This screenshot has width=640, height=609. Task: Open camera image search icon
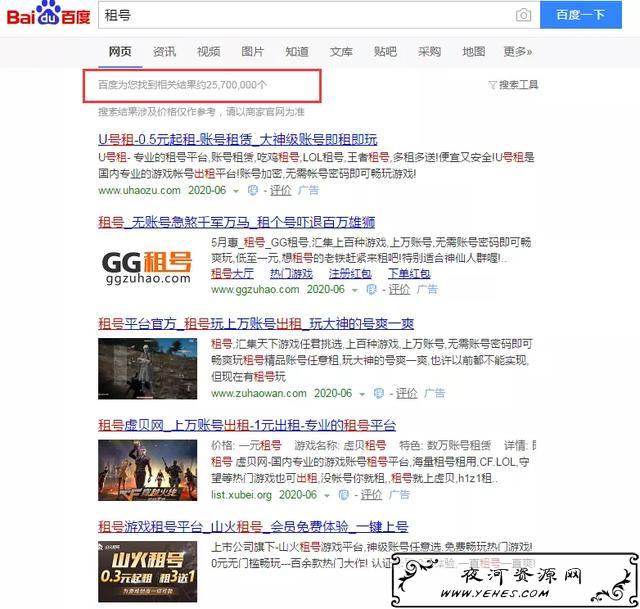(523, 16)
